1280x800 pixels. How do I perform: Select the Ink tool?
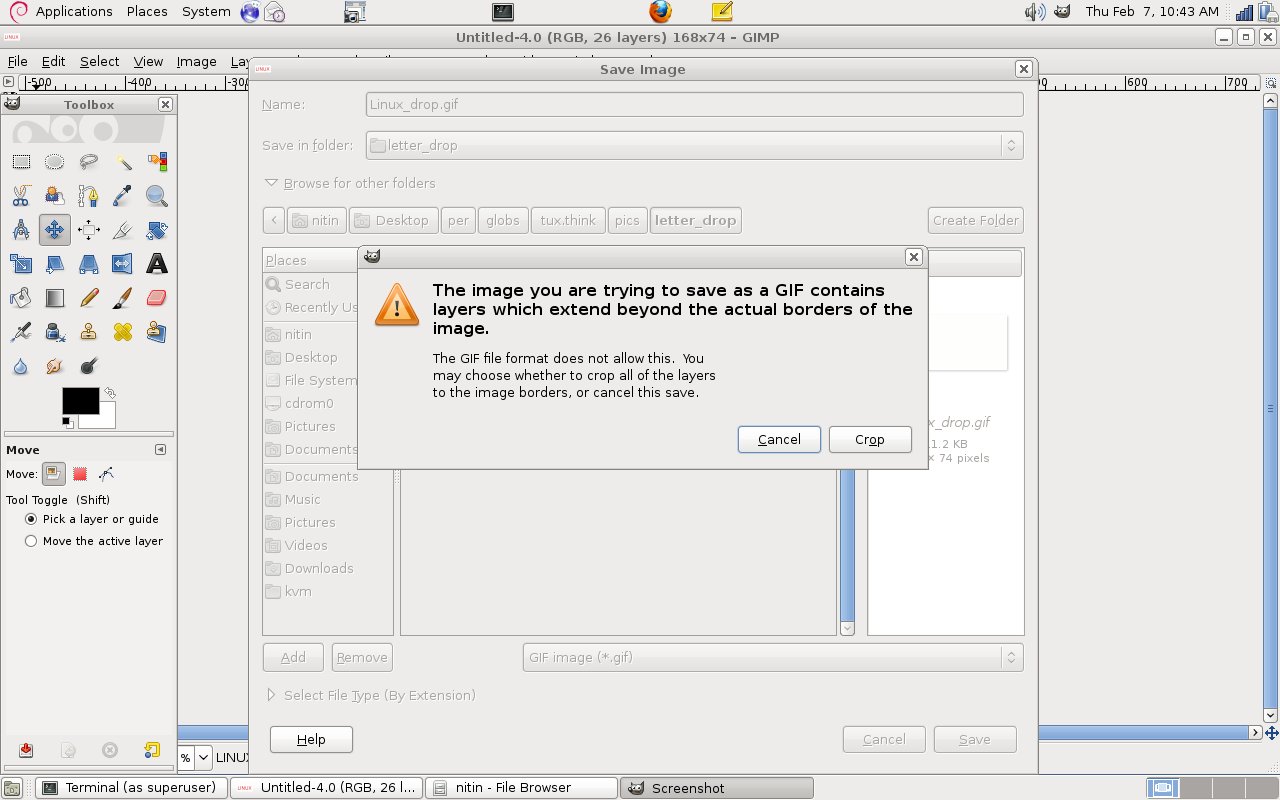point(55,332)
